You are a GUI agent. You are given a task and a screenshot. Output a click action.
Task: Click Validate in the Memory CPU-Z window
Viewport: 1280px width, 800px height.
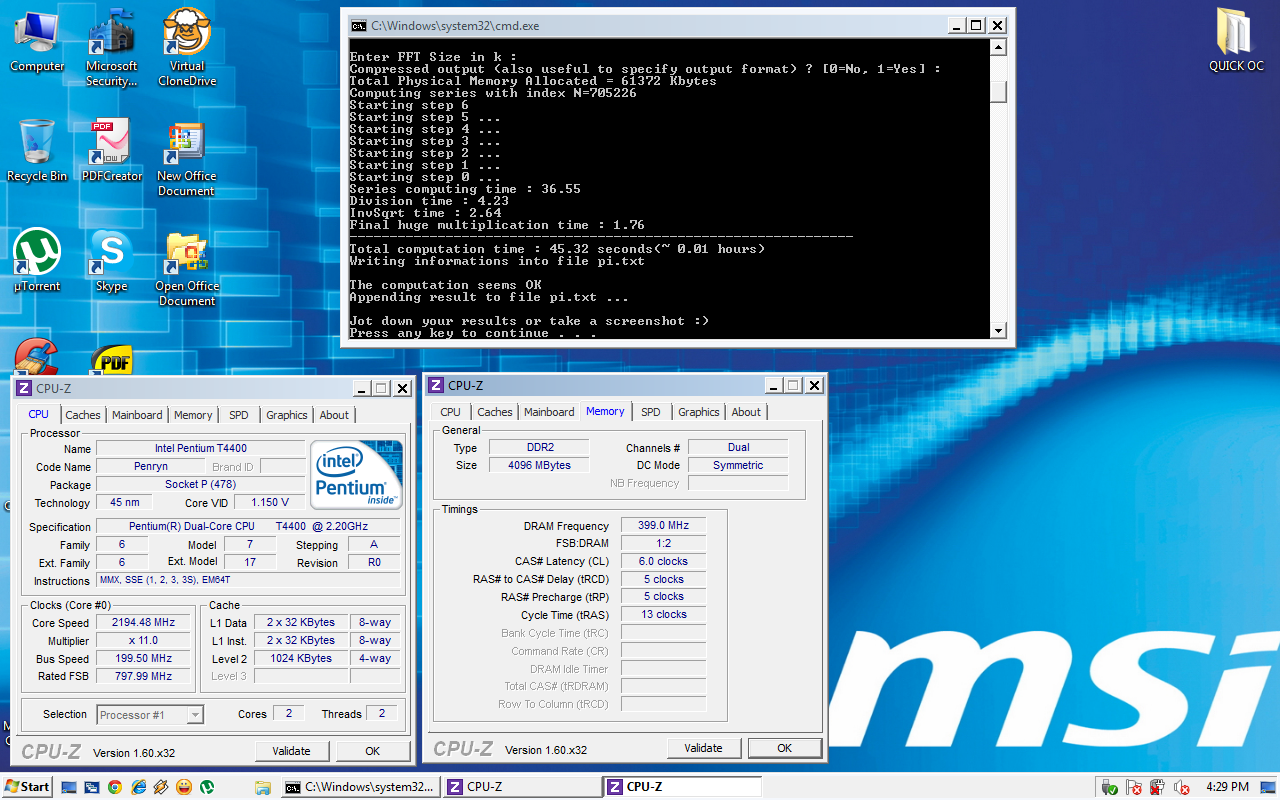pyautogui.click(x=704, y=748)
